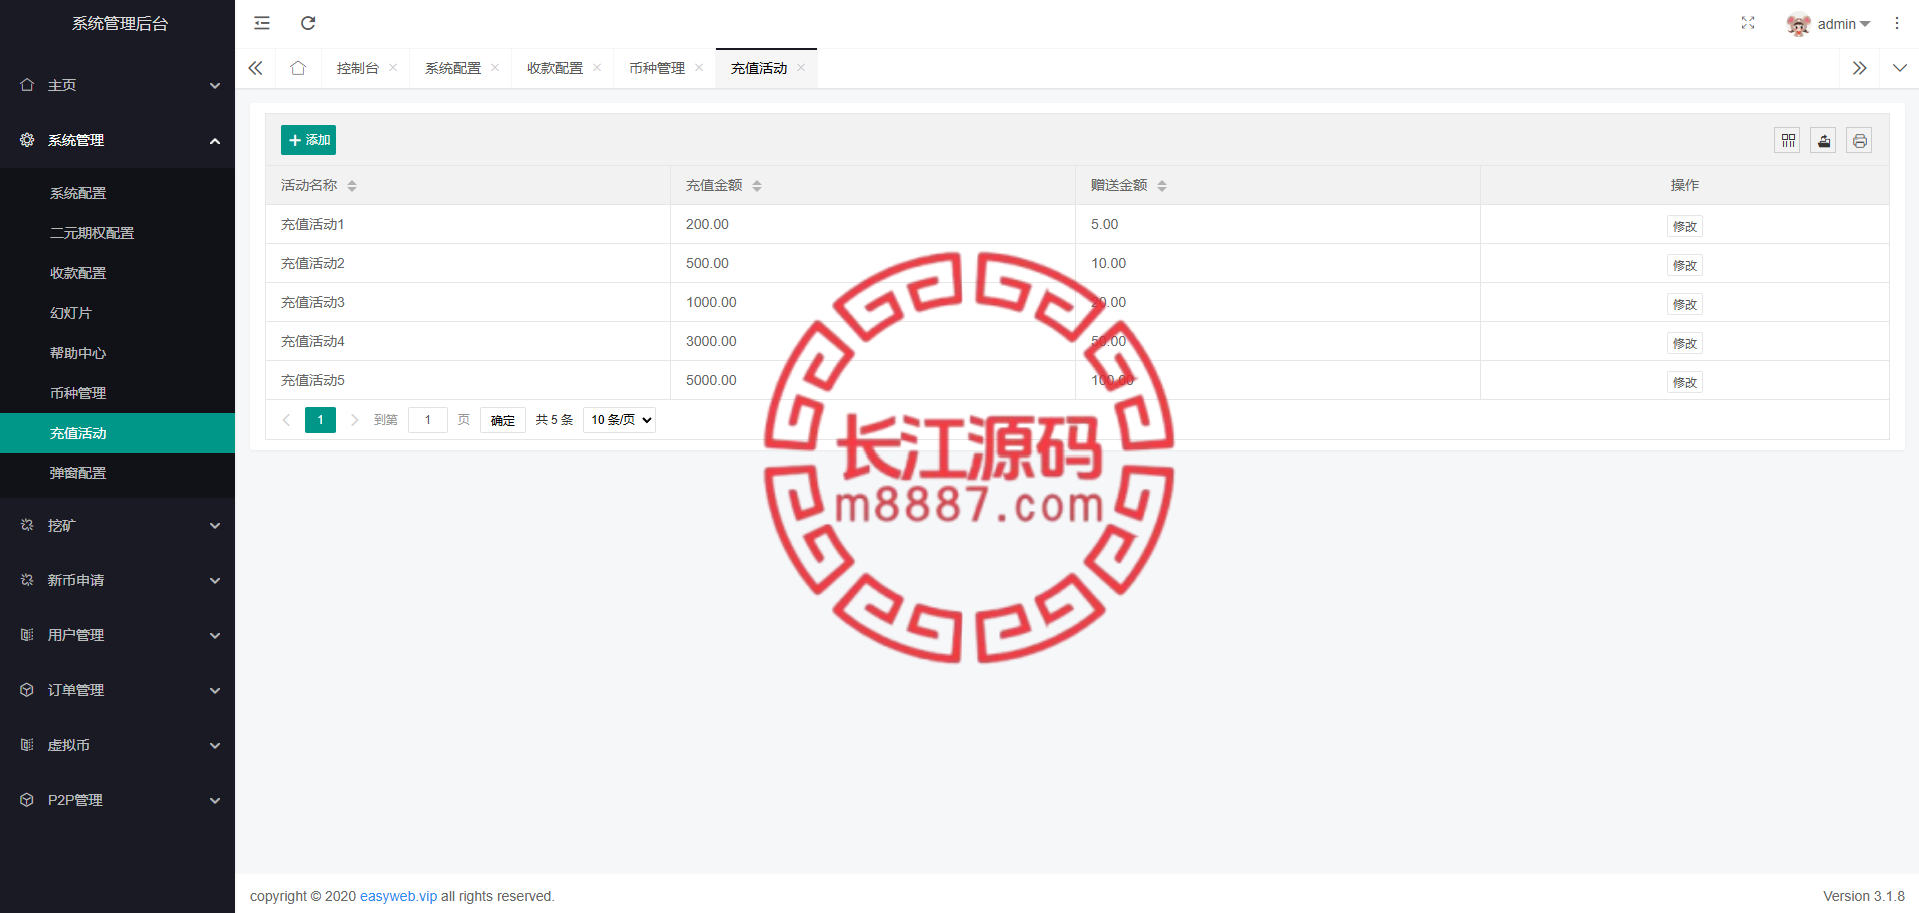
Task: Click 修改 for 充值活动4
Action: (1685, 343)
